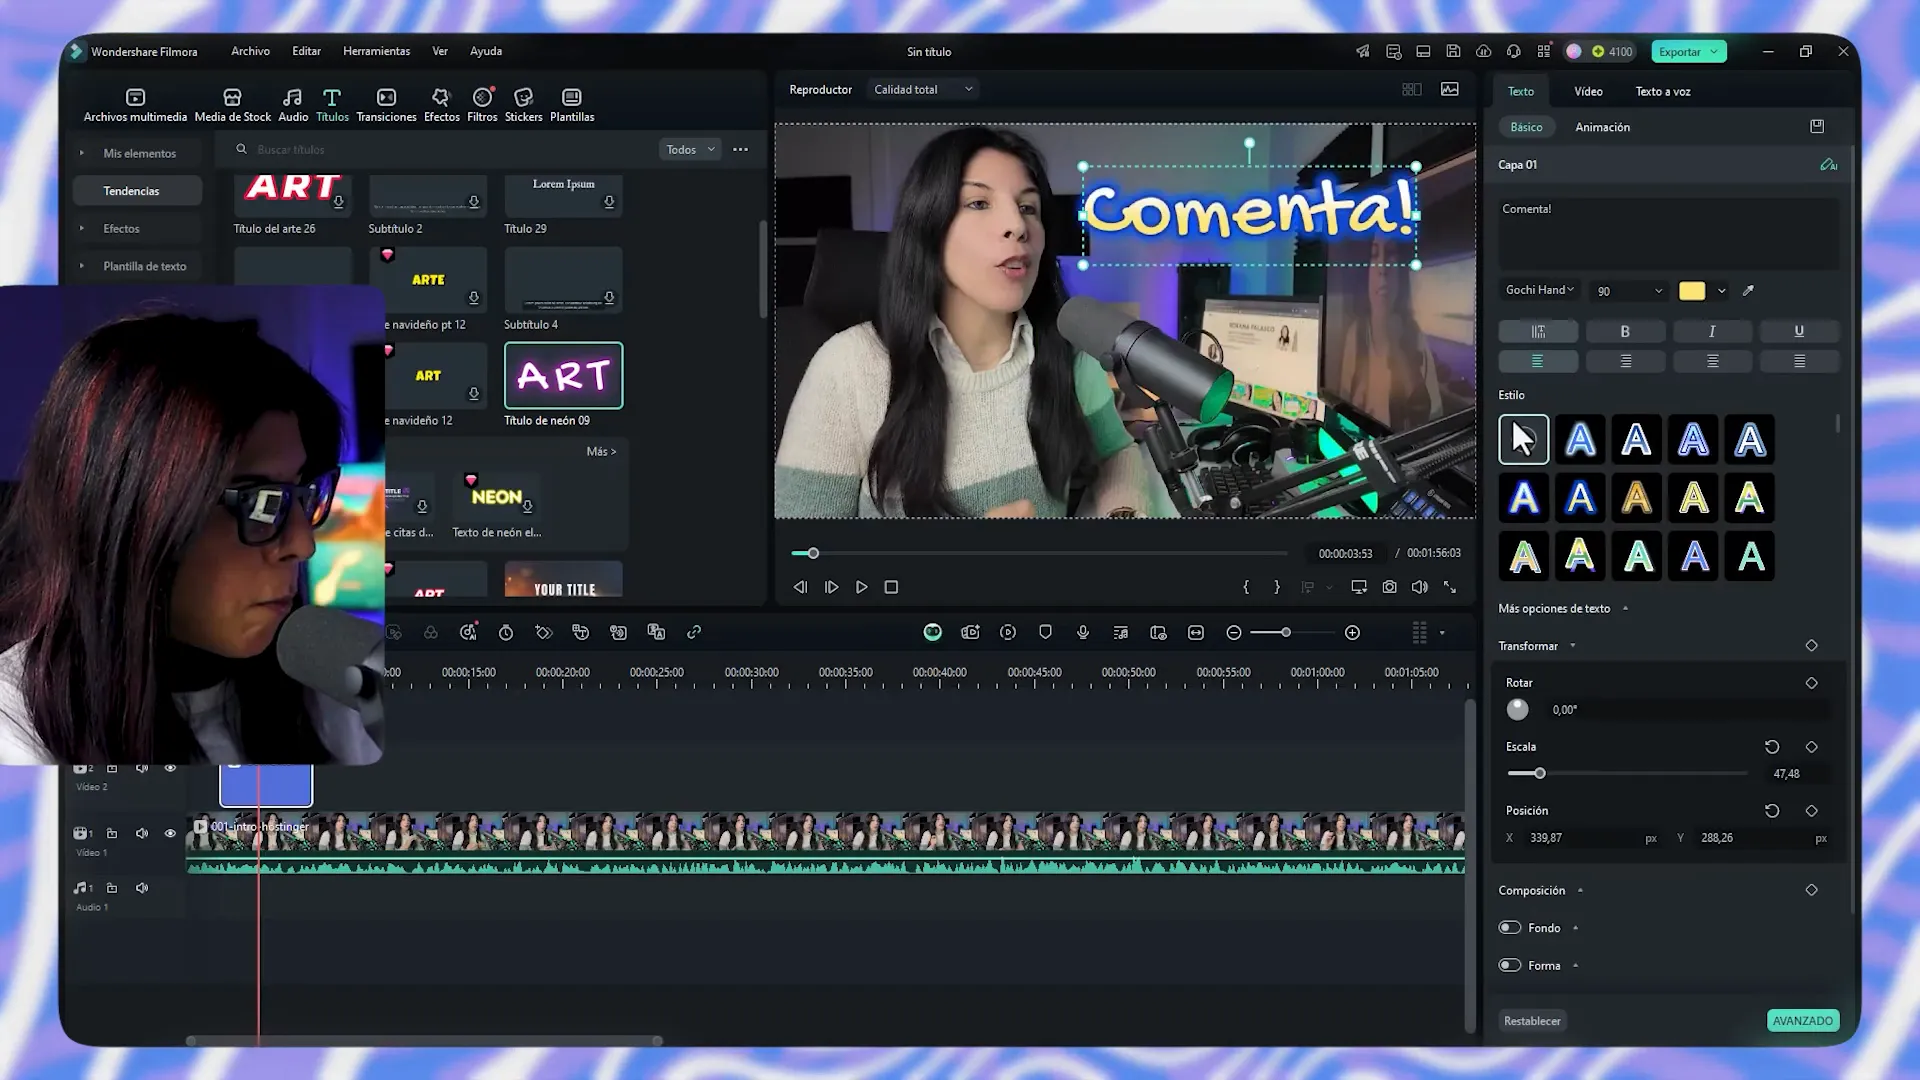
Task: Mute the Audio 1 track
Action: tap(142, 888)
